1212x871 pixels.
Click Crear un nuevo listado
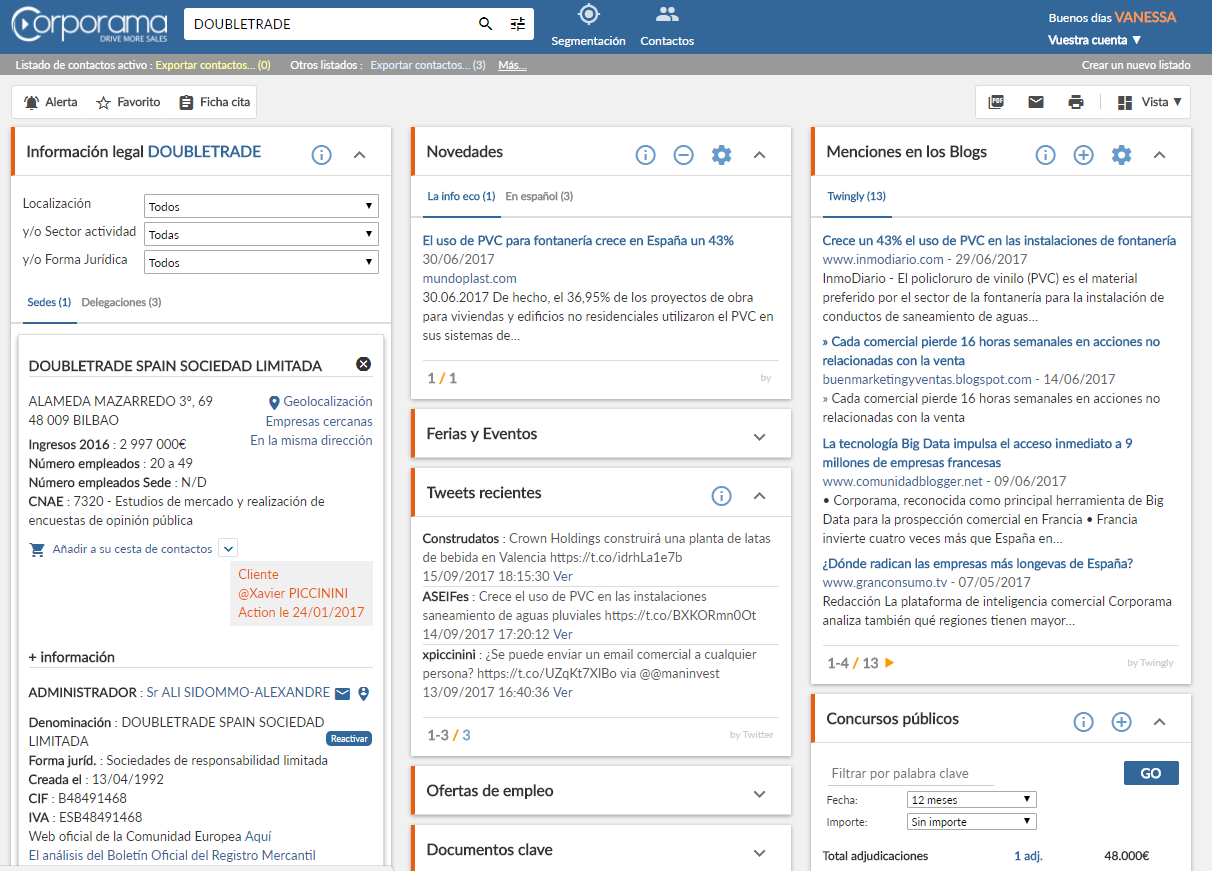tap(1136, 65)
